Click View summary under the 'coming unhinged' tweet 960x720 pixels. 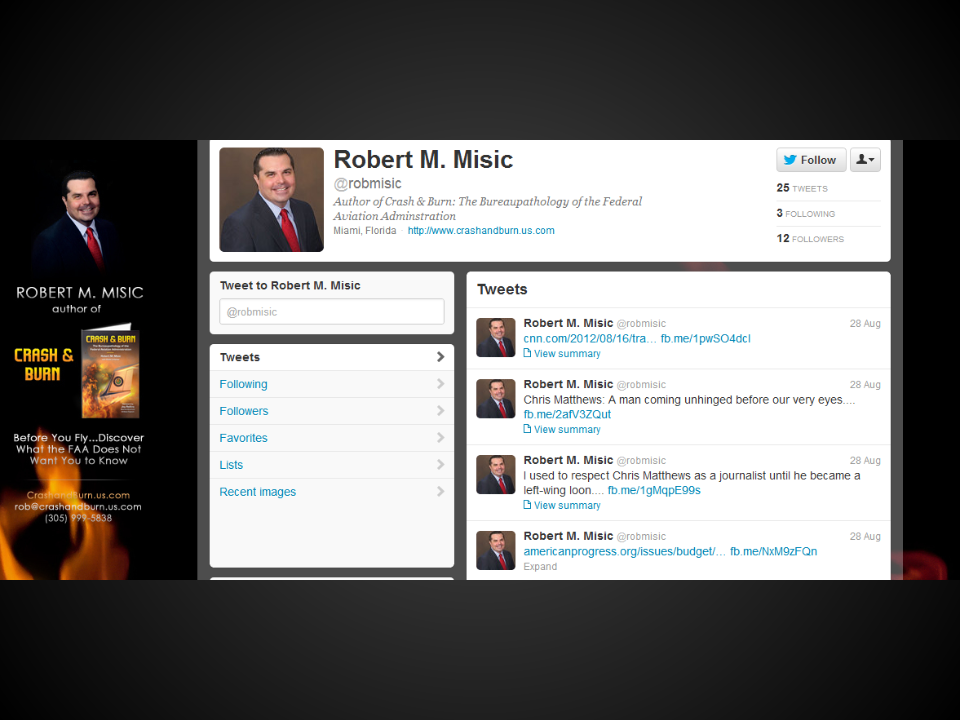pyautogui.click(x=567, y=429)
